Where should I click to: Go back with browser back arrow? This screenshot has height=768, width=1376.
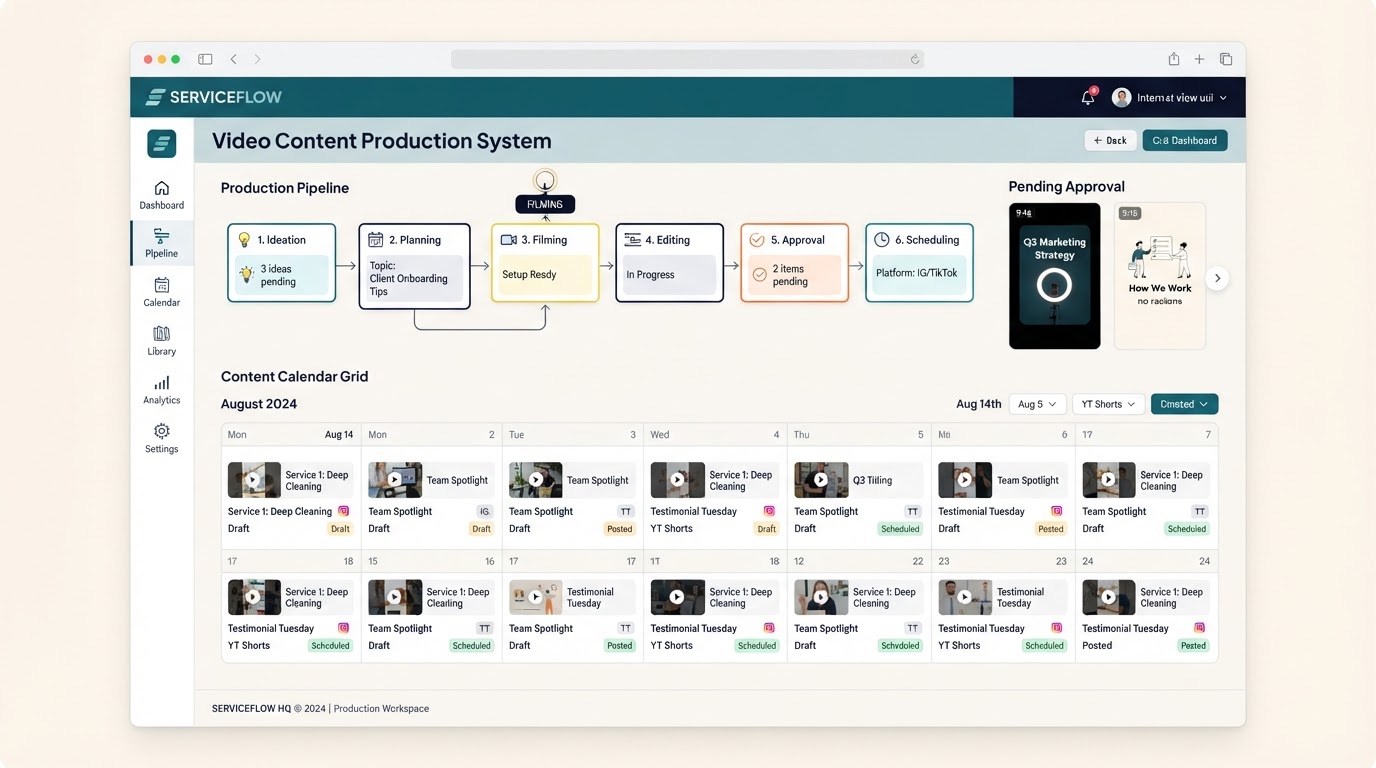[x=234, y=59]
